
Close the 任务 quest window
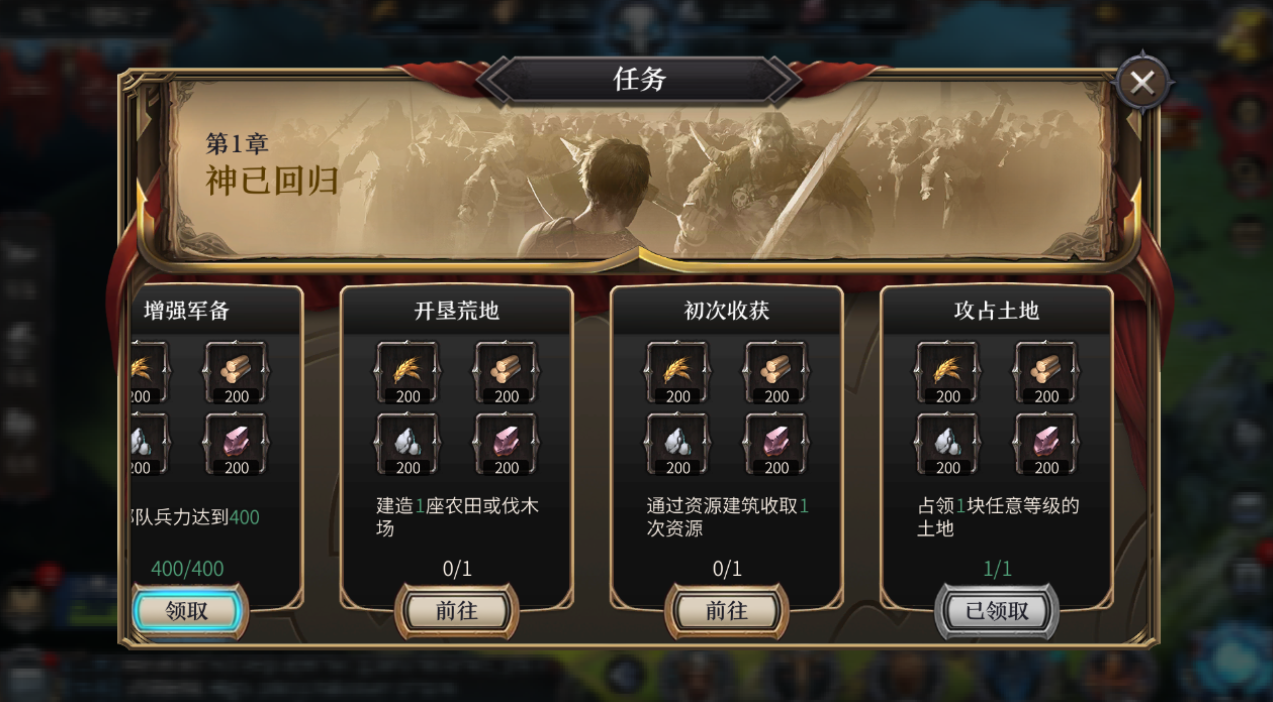coord(1142,83)
